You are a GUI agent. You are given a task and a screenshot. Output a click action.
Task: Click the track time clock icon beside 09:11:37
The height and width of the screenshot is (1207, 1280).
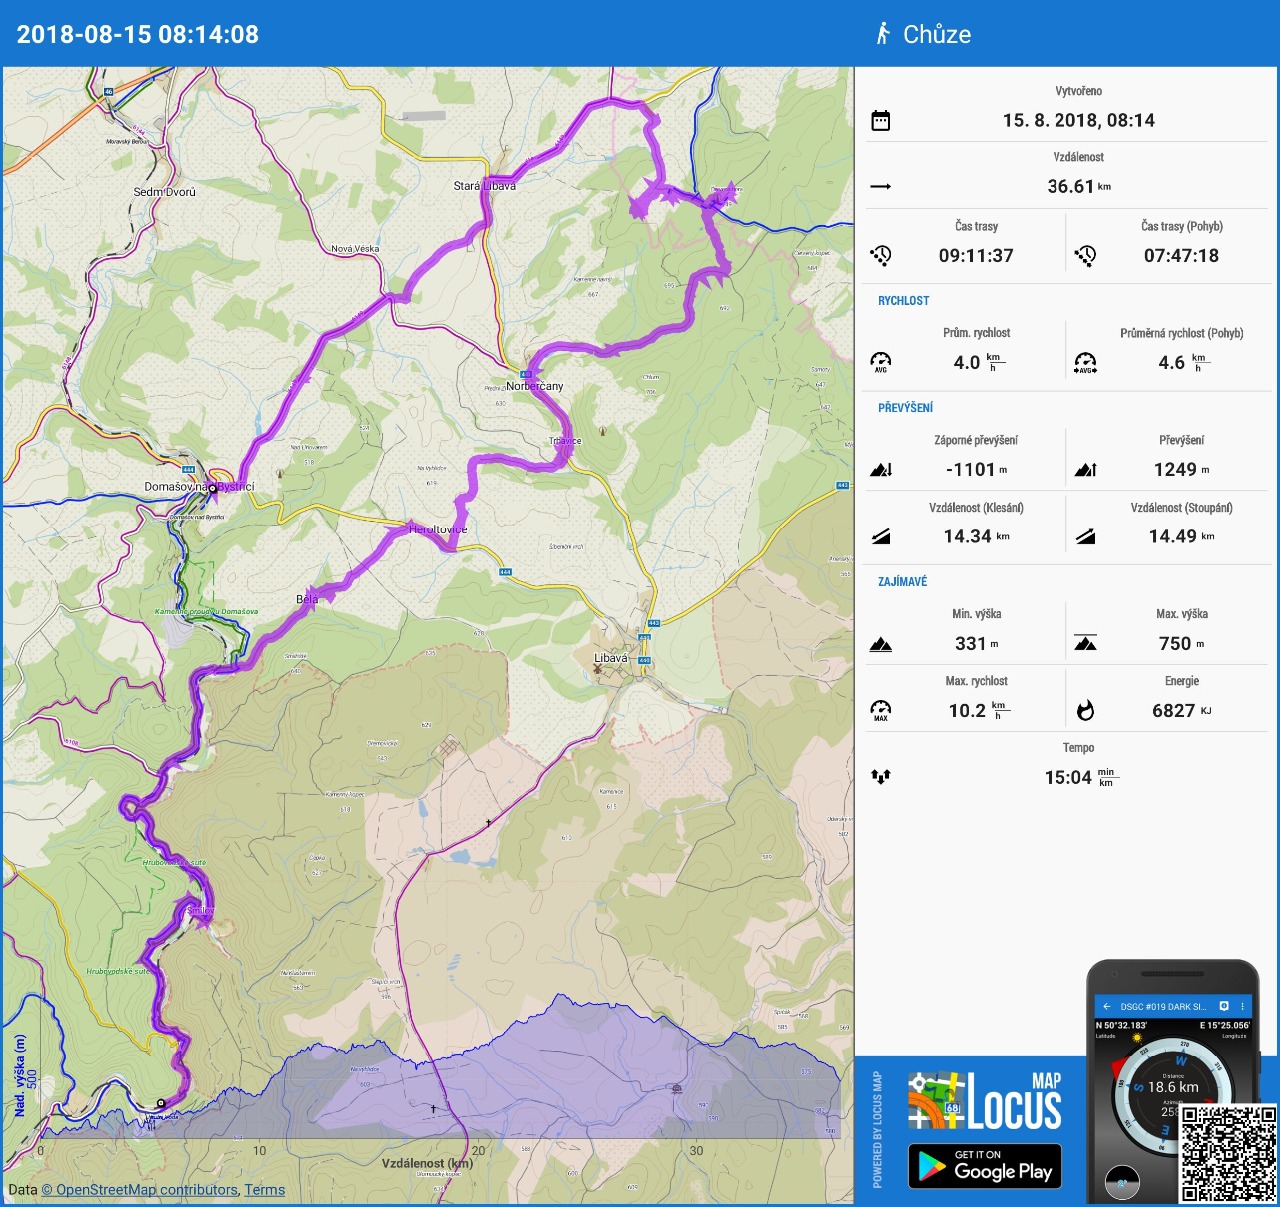pyautogui.click(x=880, y=256)
